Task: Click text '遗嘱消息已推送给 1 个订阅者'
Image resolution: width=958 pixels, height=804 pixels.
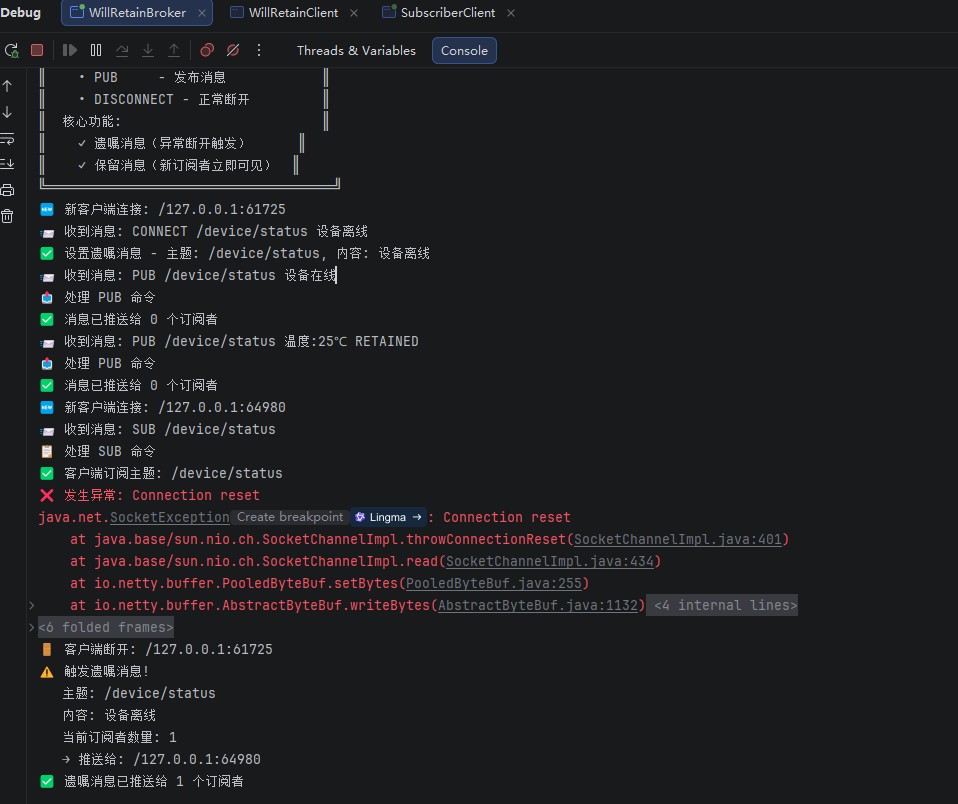Action: point(153,781)
